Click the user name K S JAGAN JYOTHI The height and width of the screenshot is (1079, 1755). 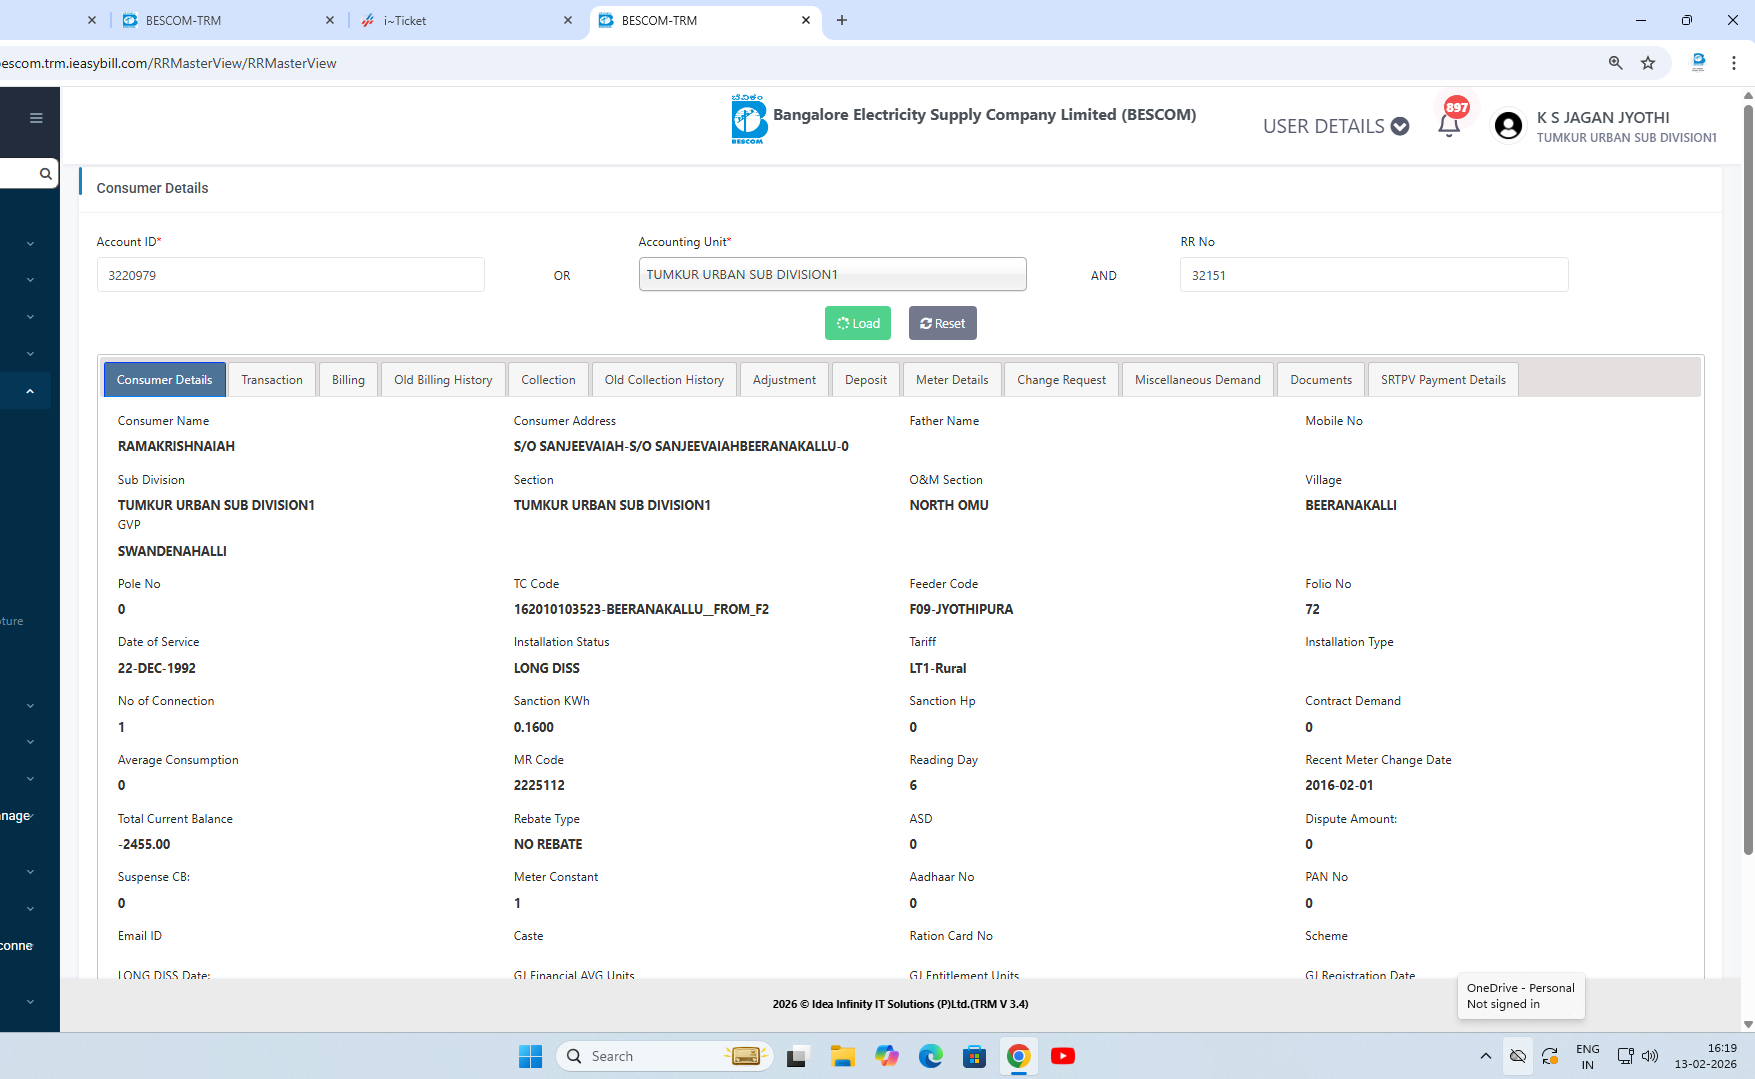click(1603, 118)
